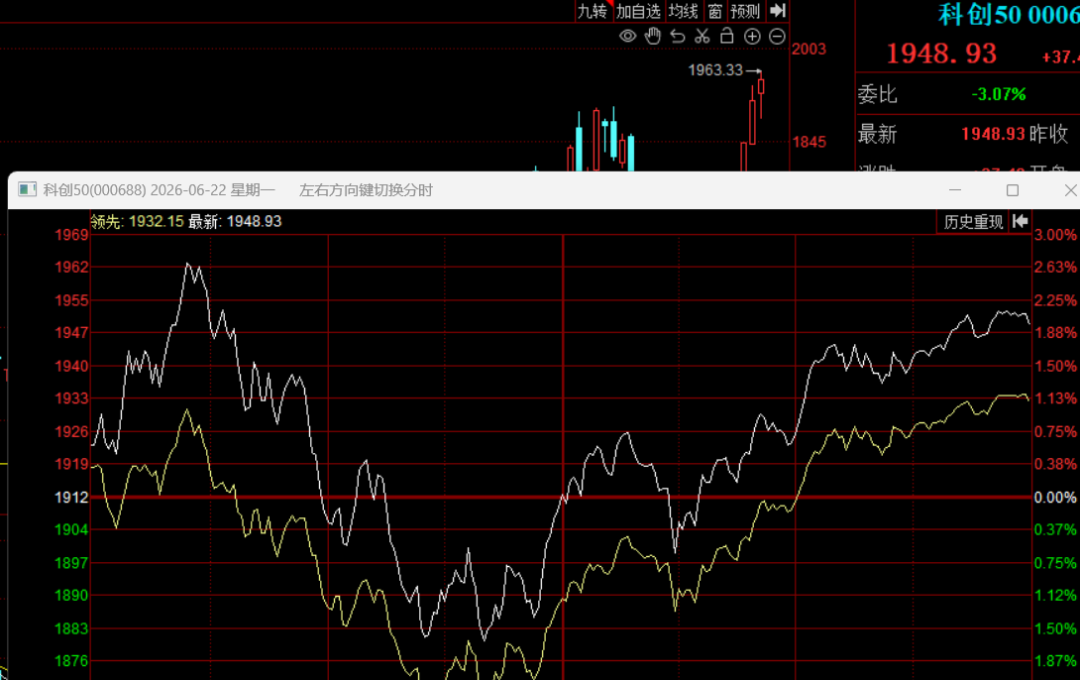Click the 1.88% percent axis label
Viewport: 1080px width, 680px height.
click(1055, 333)
